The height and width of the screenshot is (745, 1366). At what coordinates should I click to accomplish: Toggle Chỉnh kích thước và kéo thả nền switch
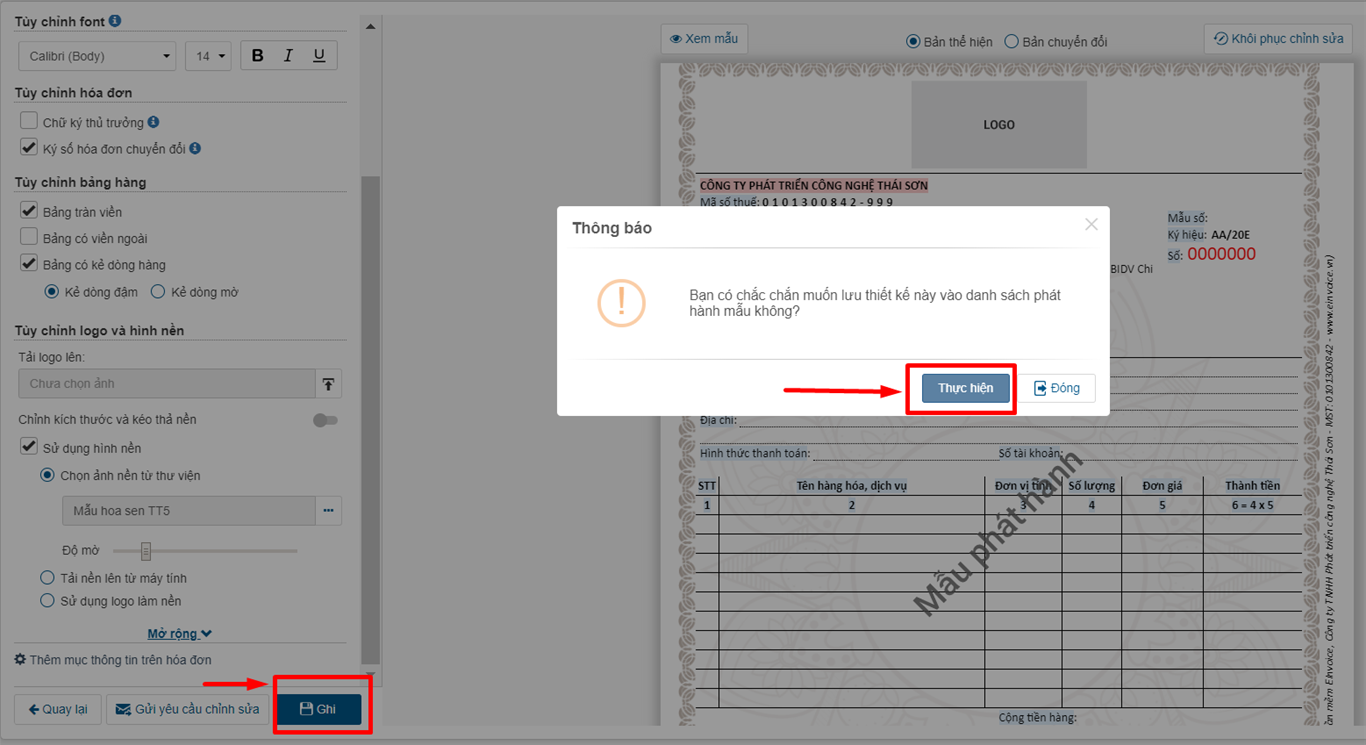pyautogui.click(x=325, y=420)
